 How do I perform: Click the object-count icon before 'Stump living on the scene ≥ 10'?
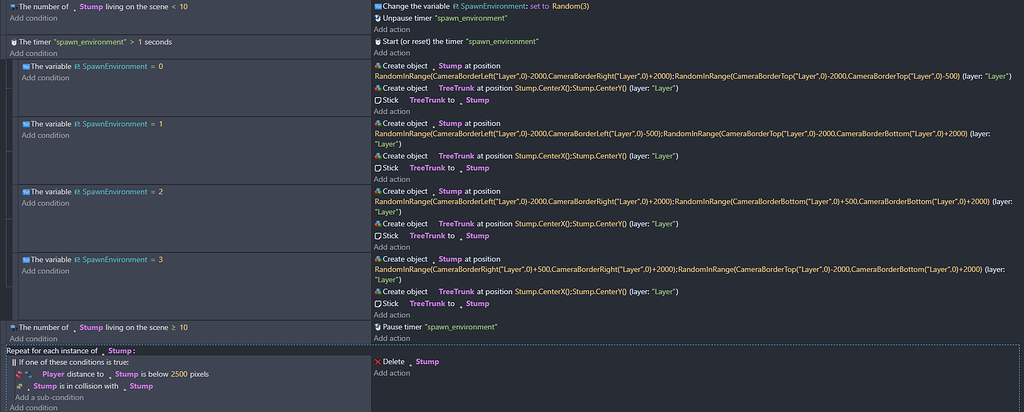click(x=13, y=327)
